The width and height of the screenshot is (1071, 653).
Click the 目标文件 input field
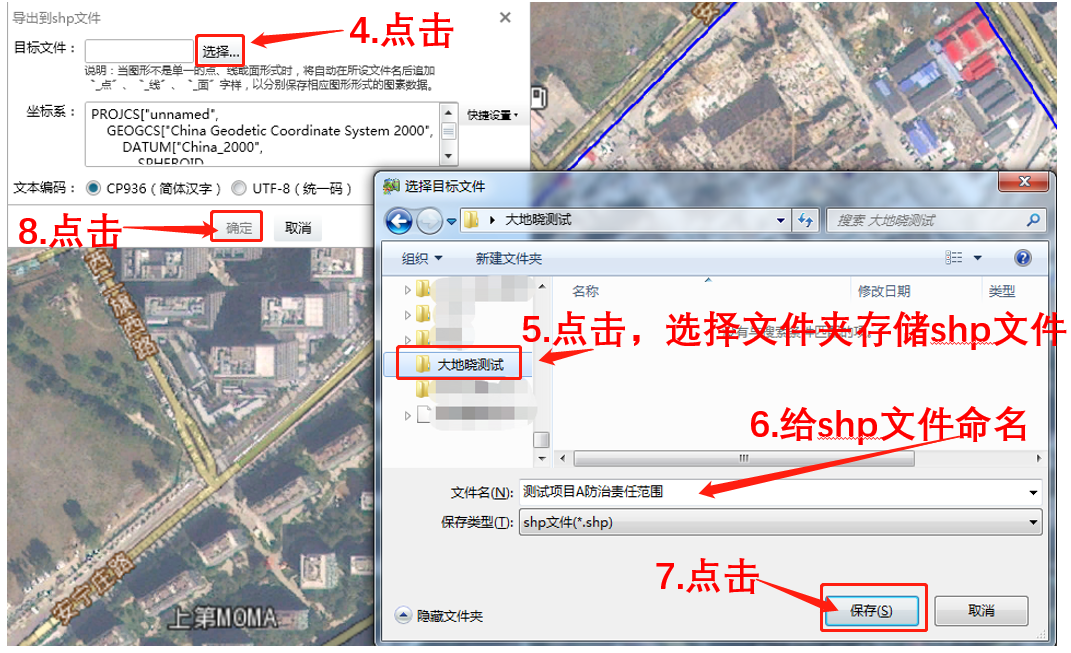coord(139,51)
